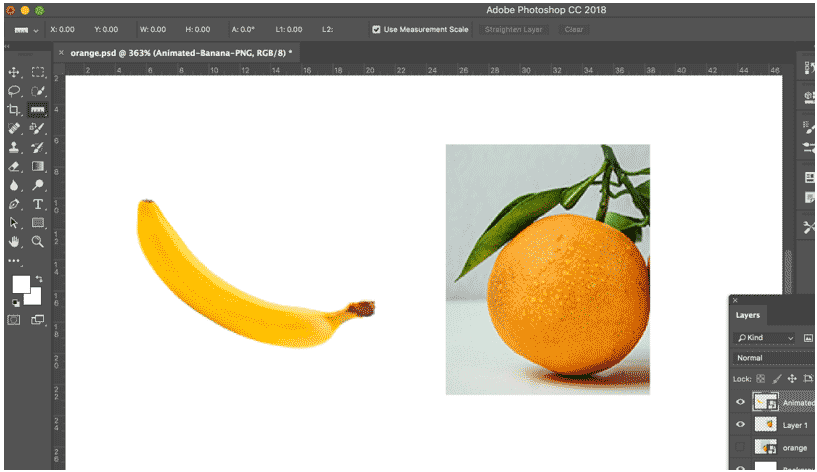This screenshot has height=472, width=817.
Task: Open the 3D panel cube icon
Action: click(x=809, y=96)
